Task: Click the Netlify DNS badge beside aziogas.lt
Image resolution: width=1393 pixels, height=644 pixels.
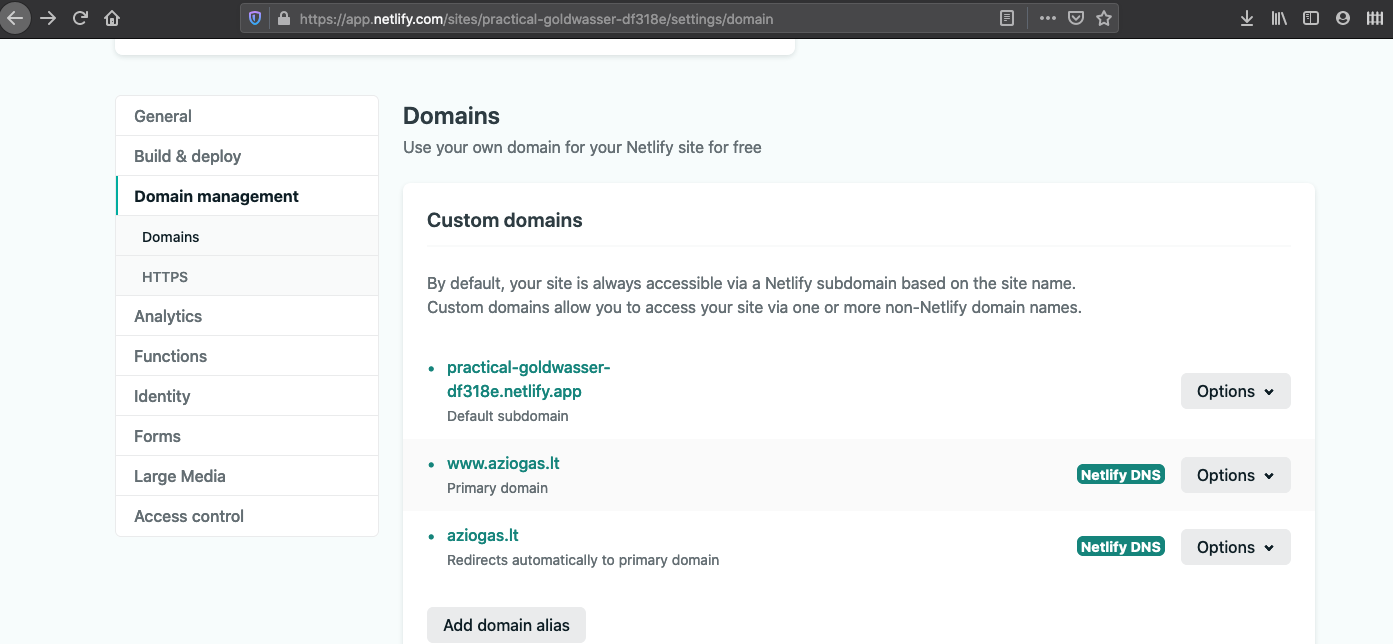Action: pos(1120,546)
